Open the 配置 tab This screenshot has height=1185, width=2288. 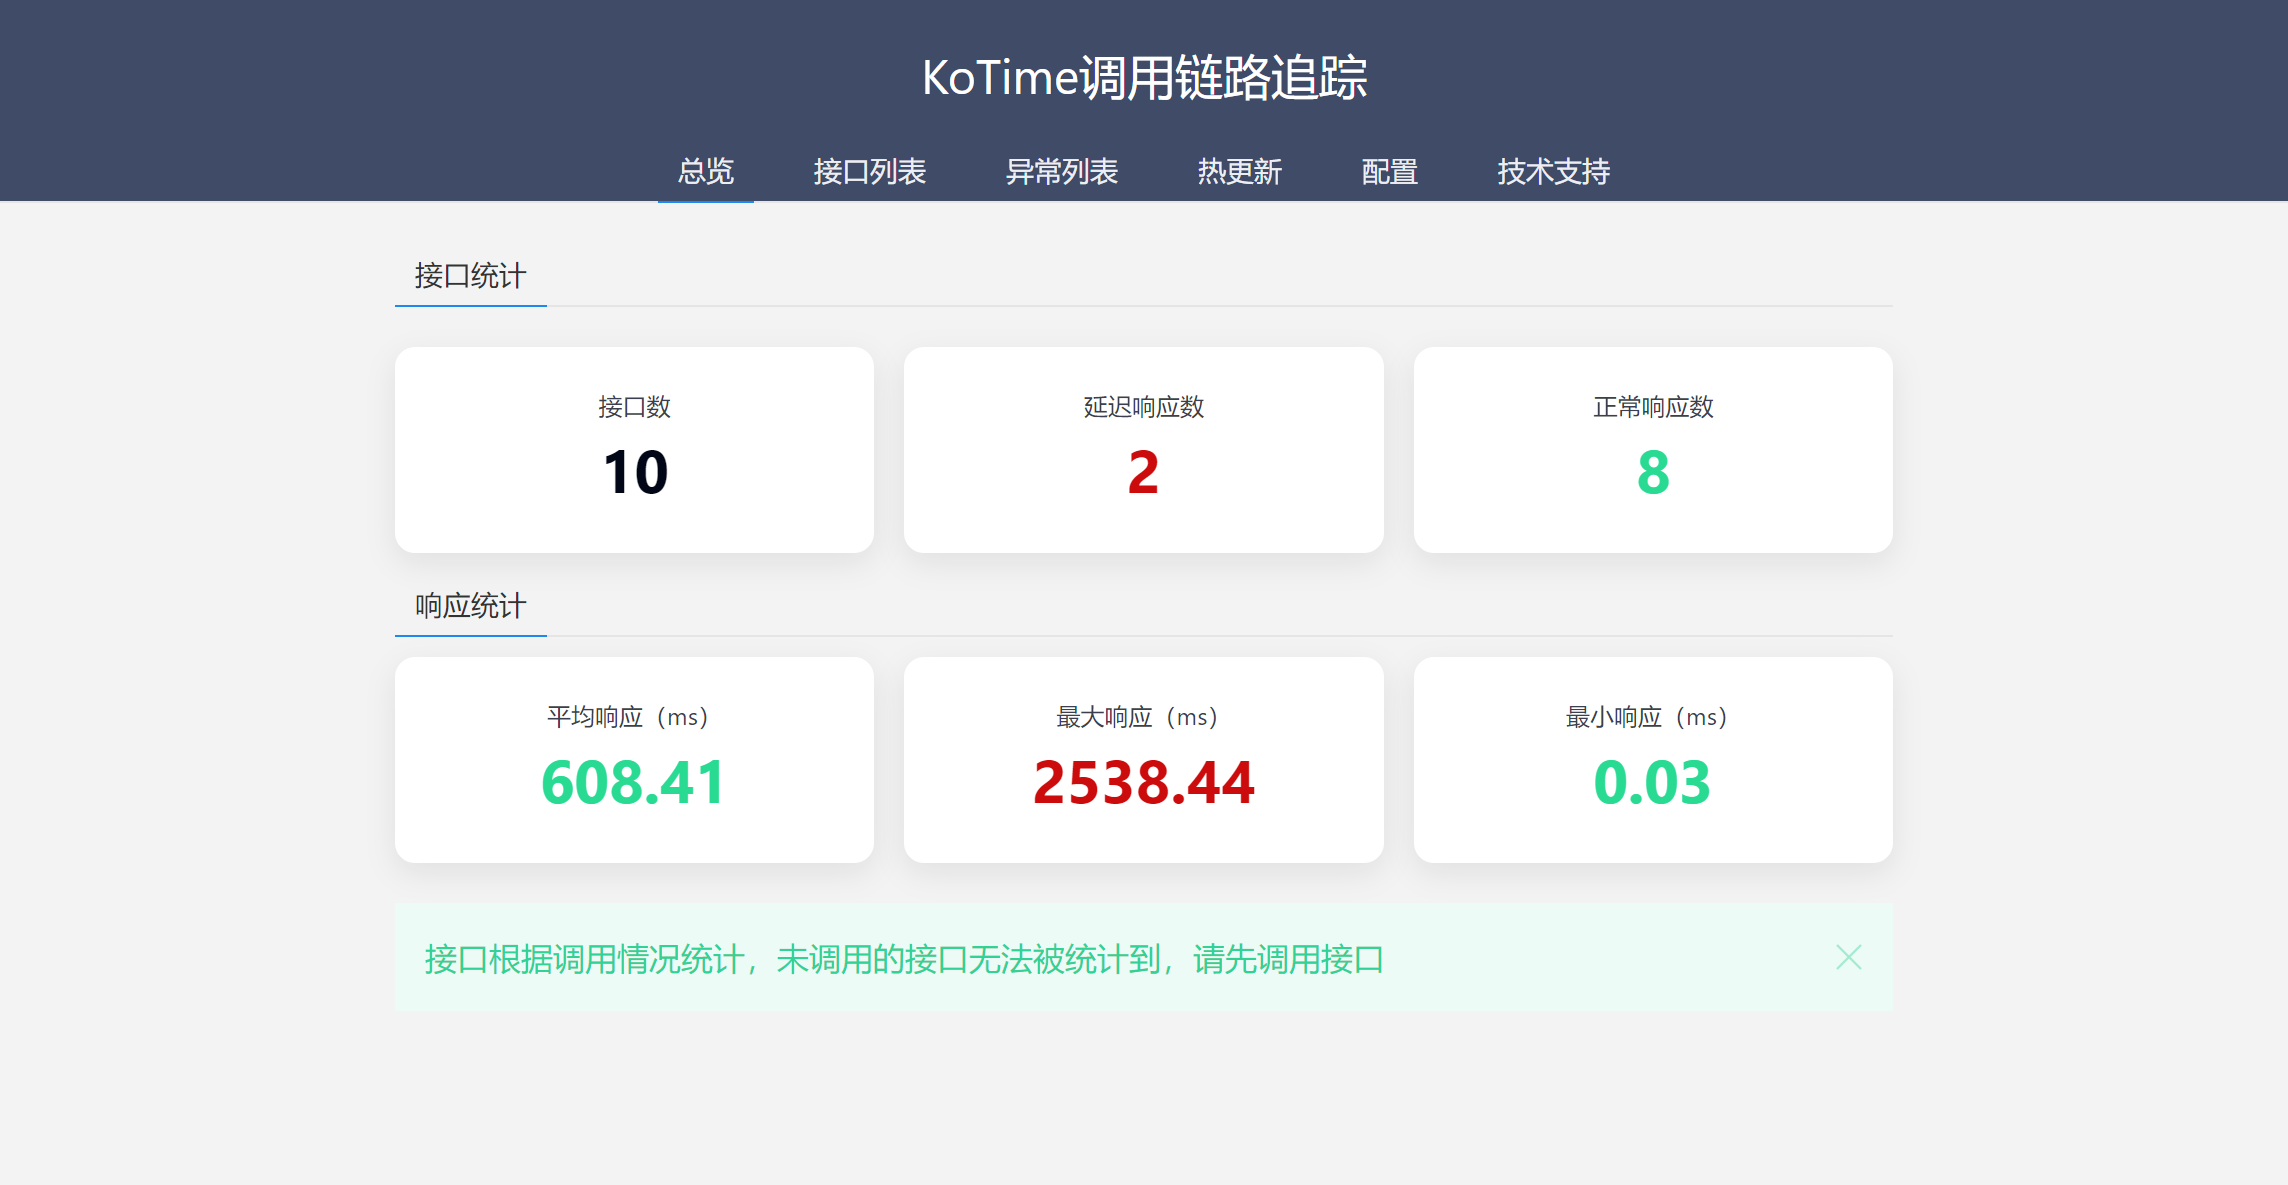tap(1389, 172)
